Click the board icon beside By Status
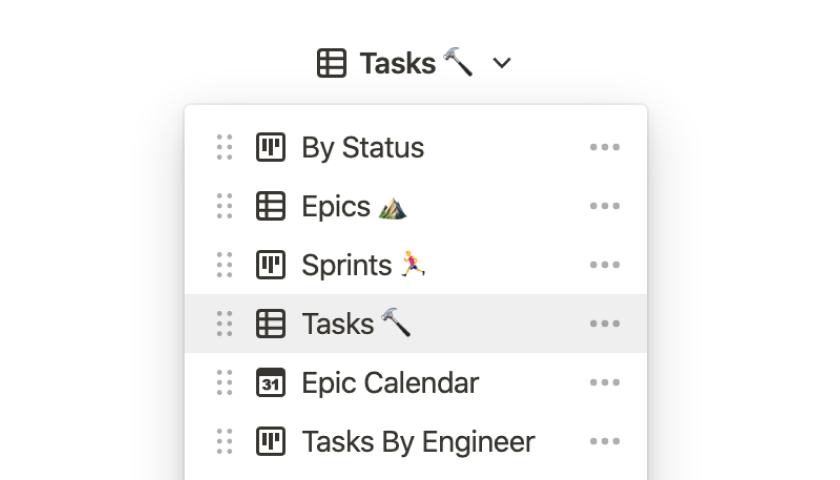 pos(270,148)
